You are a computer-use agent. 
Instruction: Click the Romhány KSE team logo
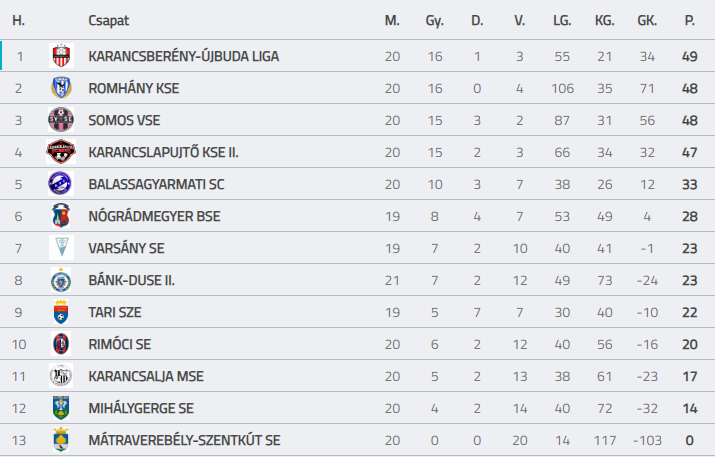(x=61, y=88)
